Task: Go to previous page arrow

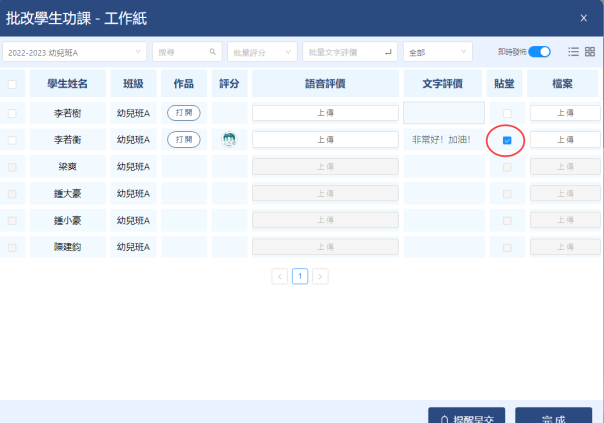Action: tap(279, 276)
